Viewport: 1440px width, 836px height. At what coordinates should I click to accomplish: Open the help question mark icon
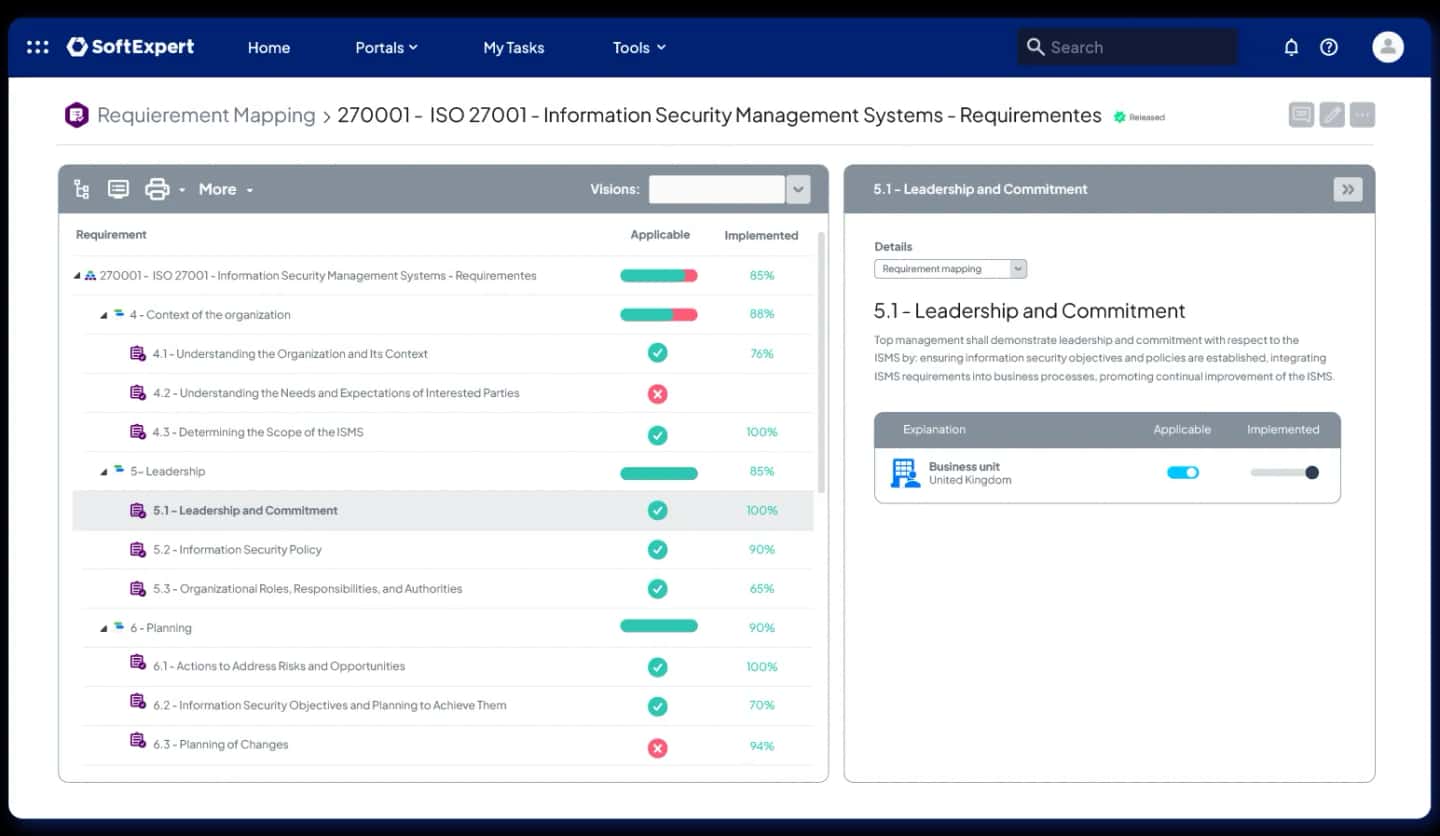(1329, 47)
